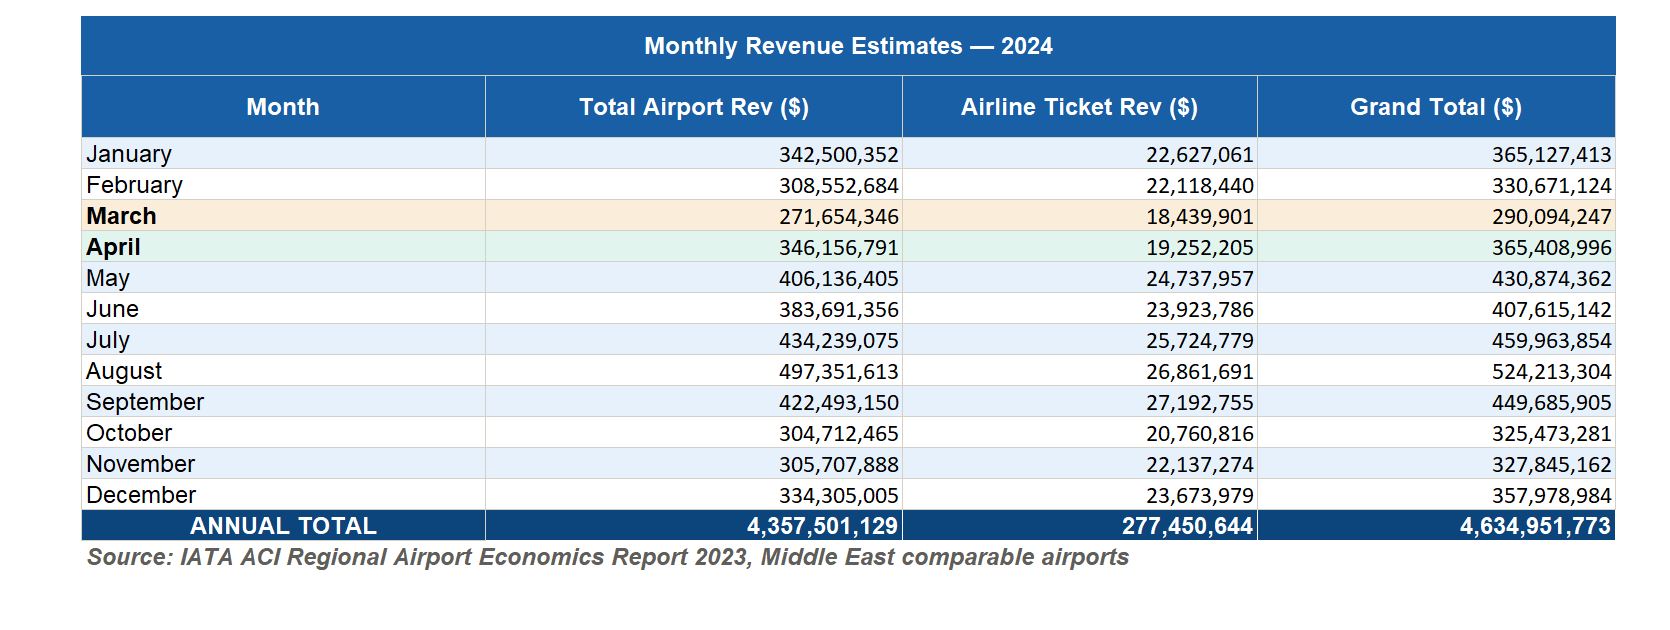Viewport: 1670px width, 630px height.
Task: Select the Grand Total ($) column header
Action: [x=1435, y=107]
